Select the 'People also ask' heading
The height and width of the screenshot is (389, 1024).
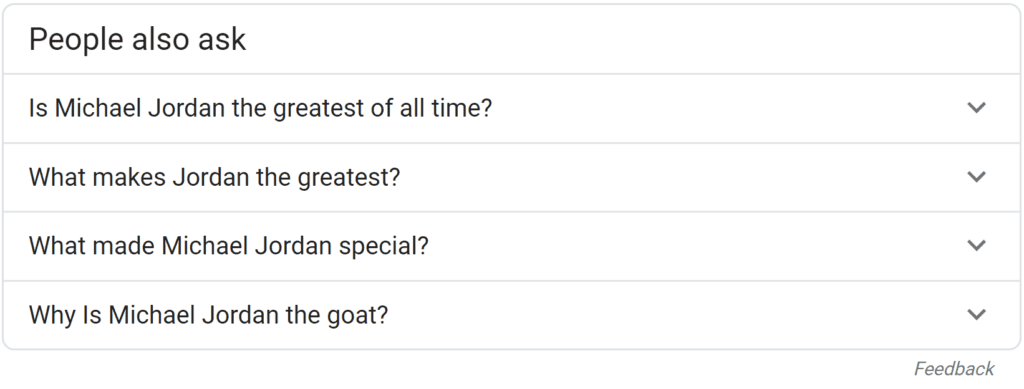pos(137,39)
